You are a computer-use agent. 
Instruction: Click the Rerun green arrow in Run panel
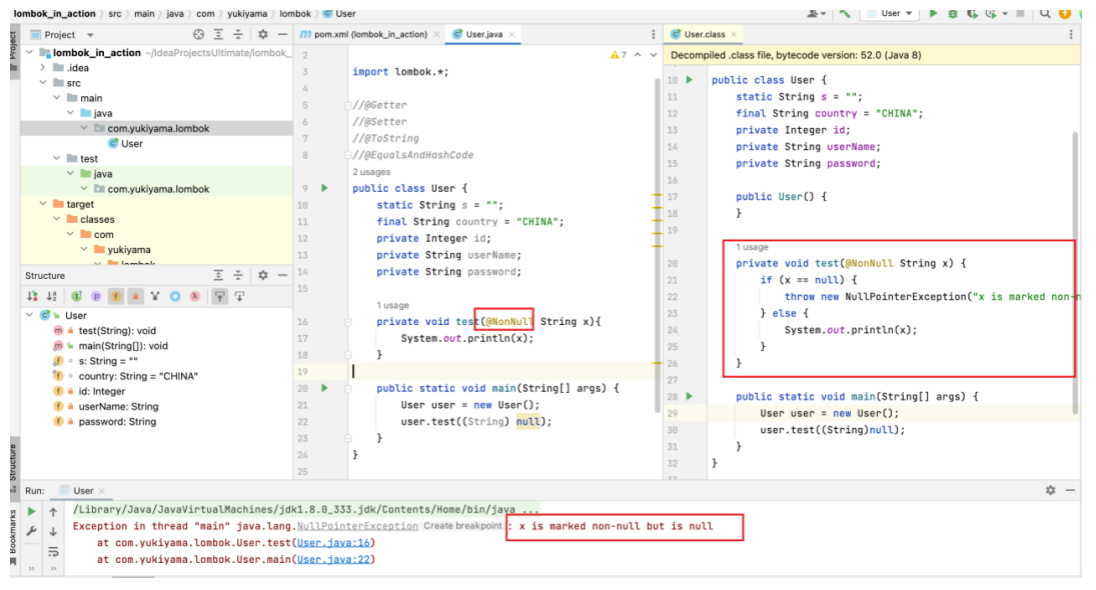coord(31,512)
